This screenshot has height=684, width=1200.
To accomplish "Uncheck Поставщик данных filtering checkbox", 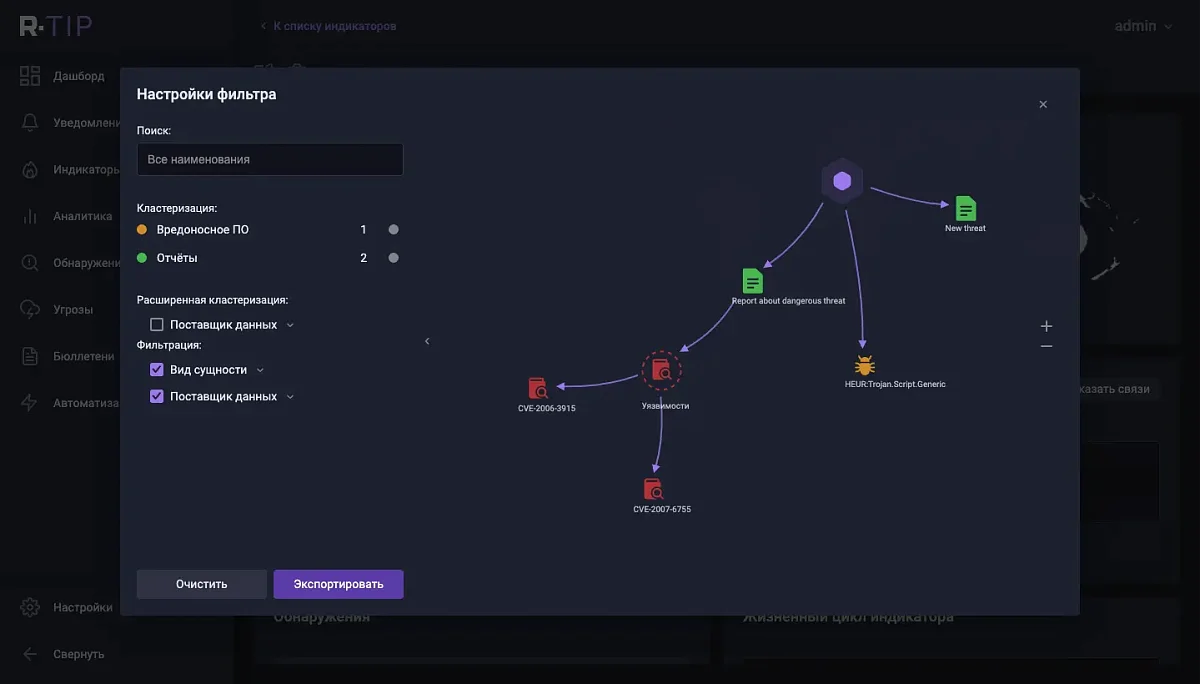I will [157, 397].
